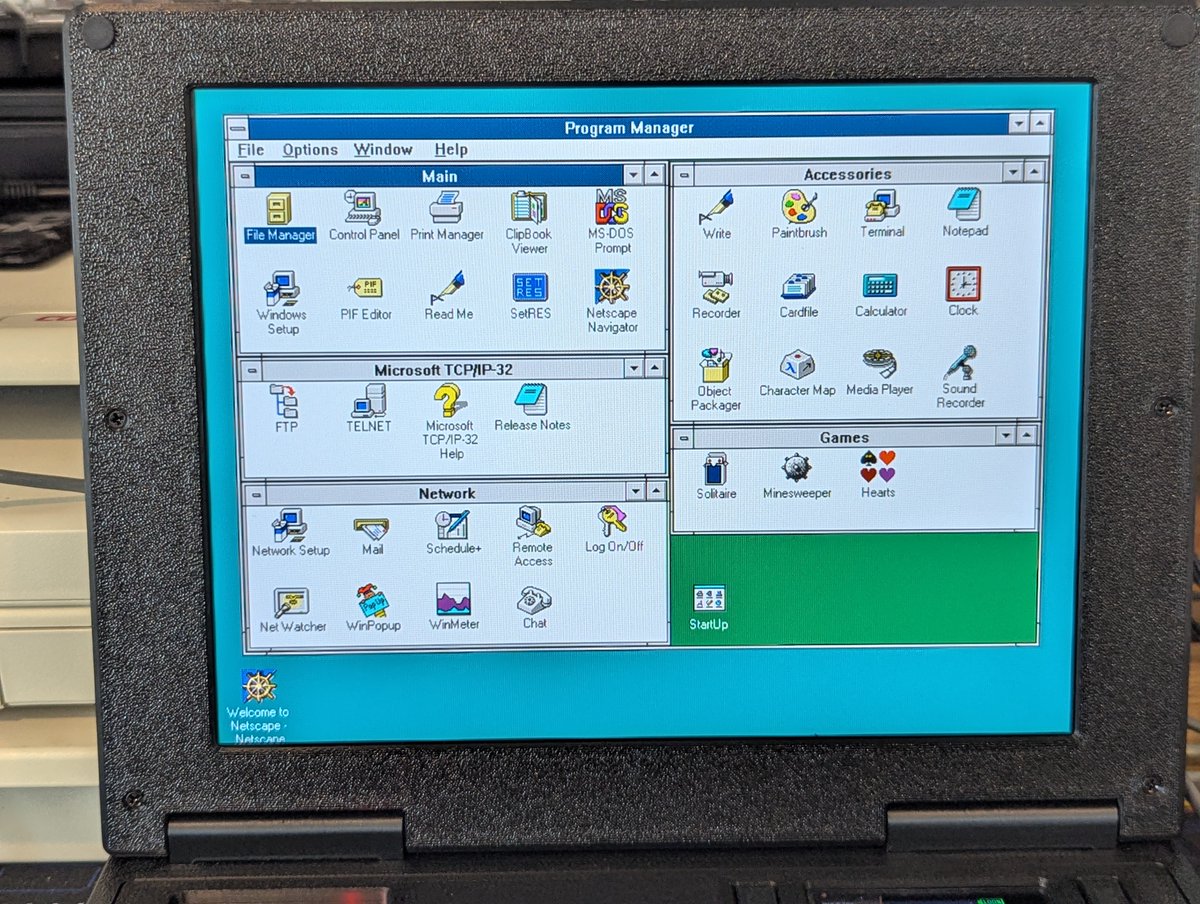The height and width of the screenshot is (904, 1200).
Task: Click the Program Manager title bar
Action: pyautogui.click(x=628, y=126)
